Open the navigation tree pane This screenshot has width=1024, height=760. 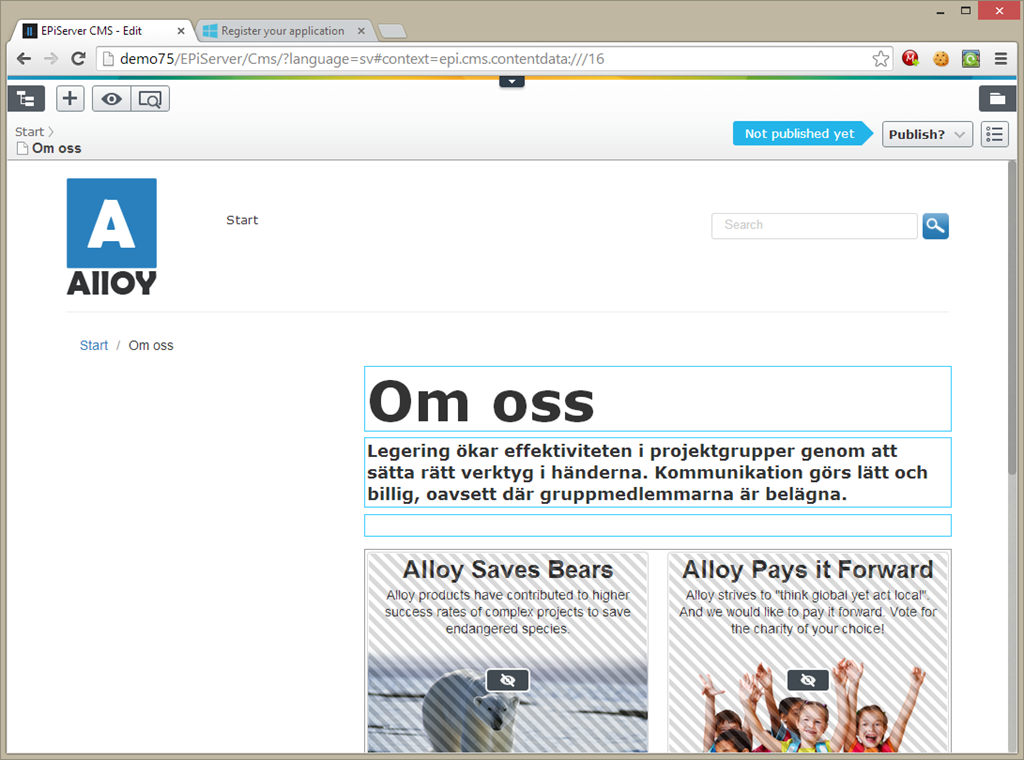coord(26,98)
